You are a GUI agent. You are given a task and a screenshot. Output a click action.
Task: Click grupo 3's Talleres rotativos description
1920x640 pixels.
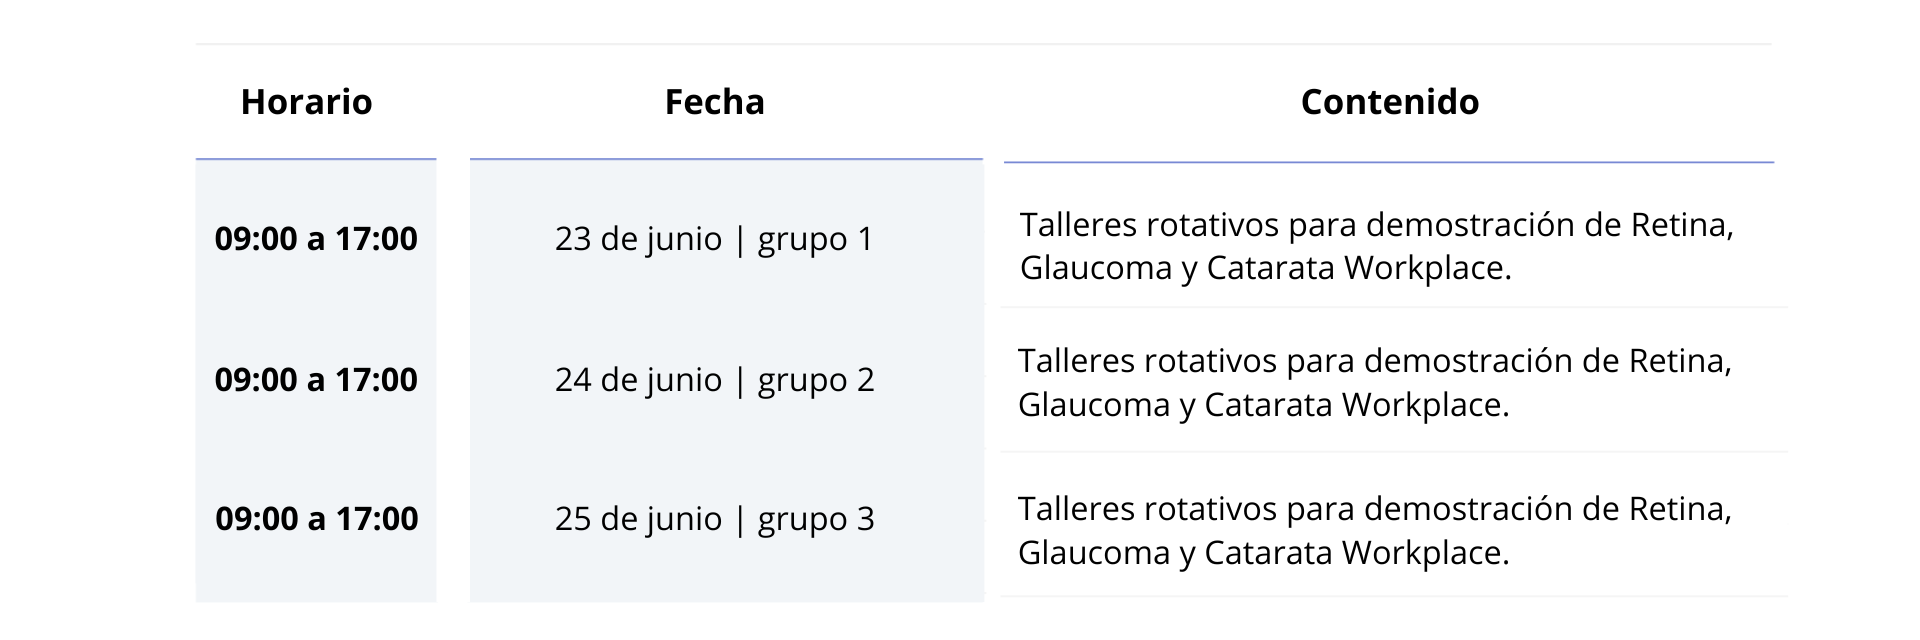click(x=1375, y=531)
